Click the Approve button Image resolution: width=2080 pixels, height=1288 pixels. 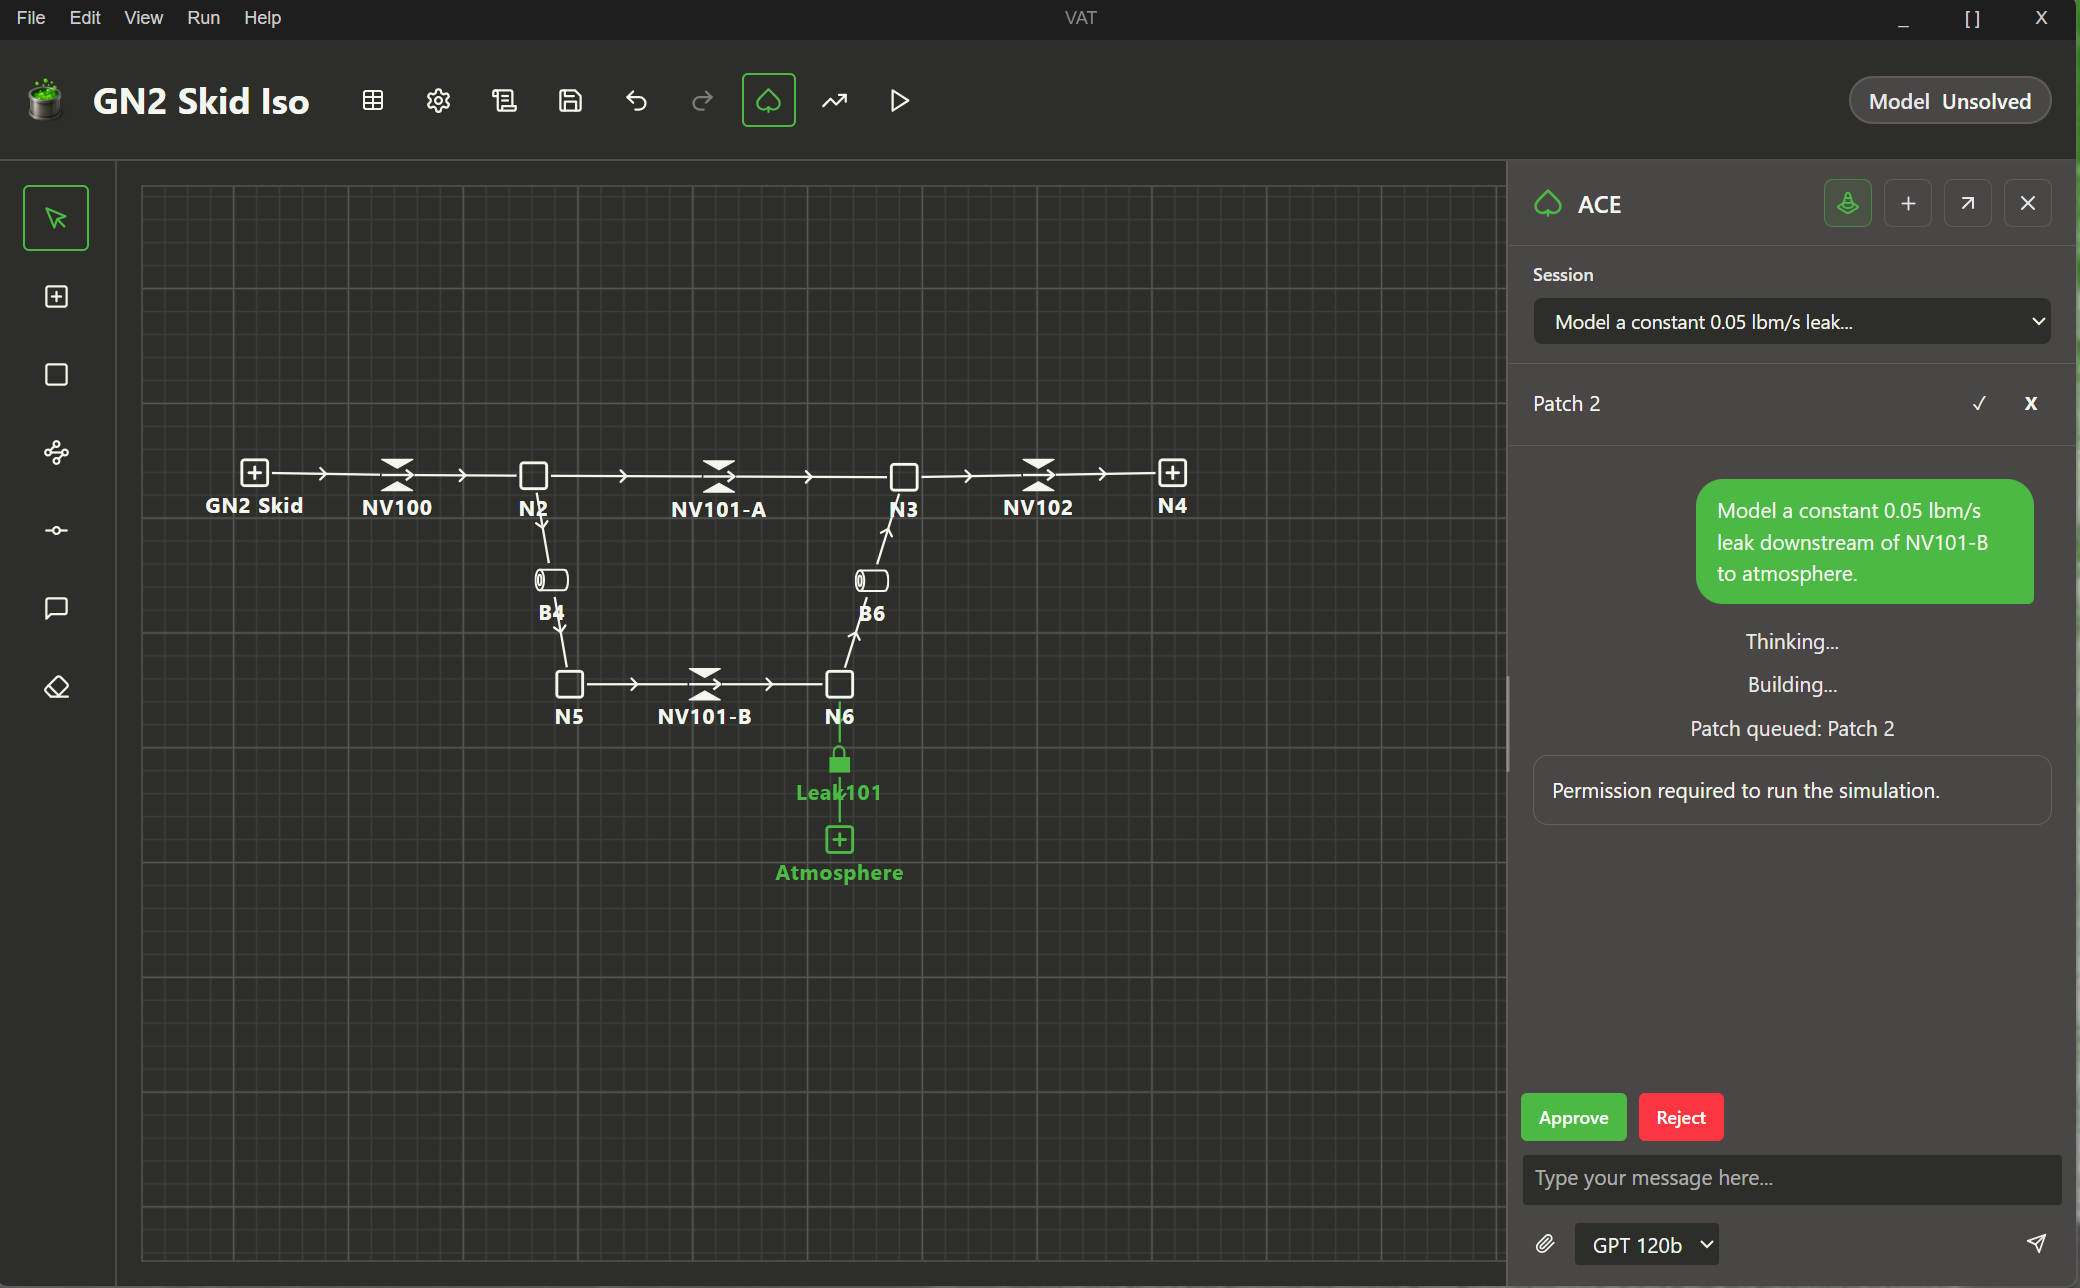pos(1573,1117)
